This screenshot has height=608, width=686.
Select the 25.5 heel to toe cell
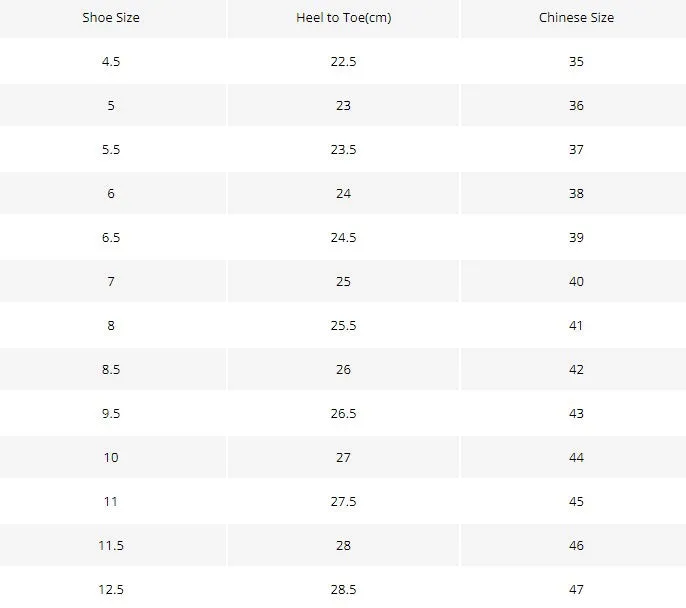343,325
